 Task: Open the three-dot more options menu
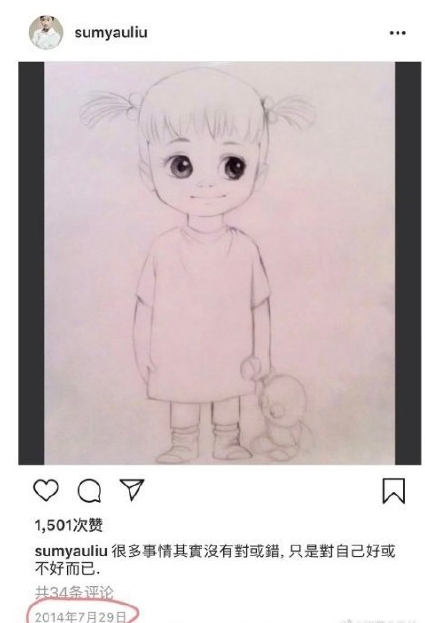pyautogui.click(x=397, y=33)
